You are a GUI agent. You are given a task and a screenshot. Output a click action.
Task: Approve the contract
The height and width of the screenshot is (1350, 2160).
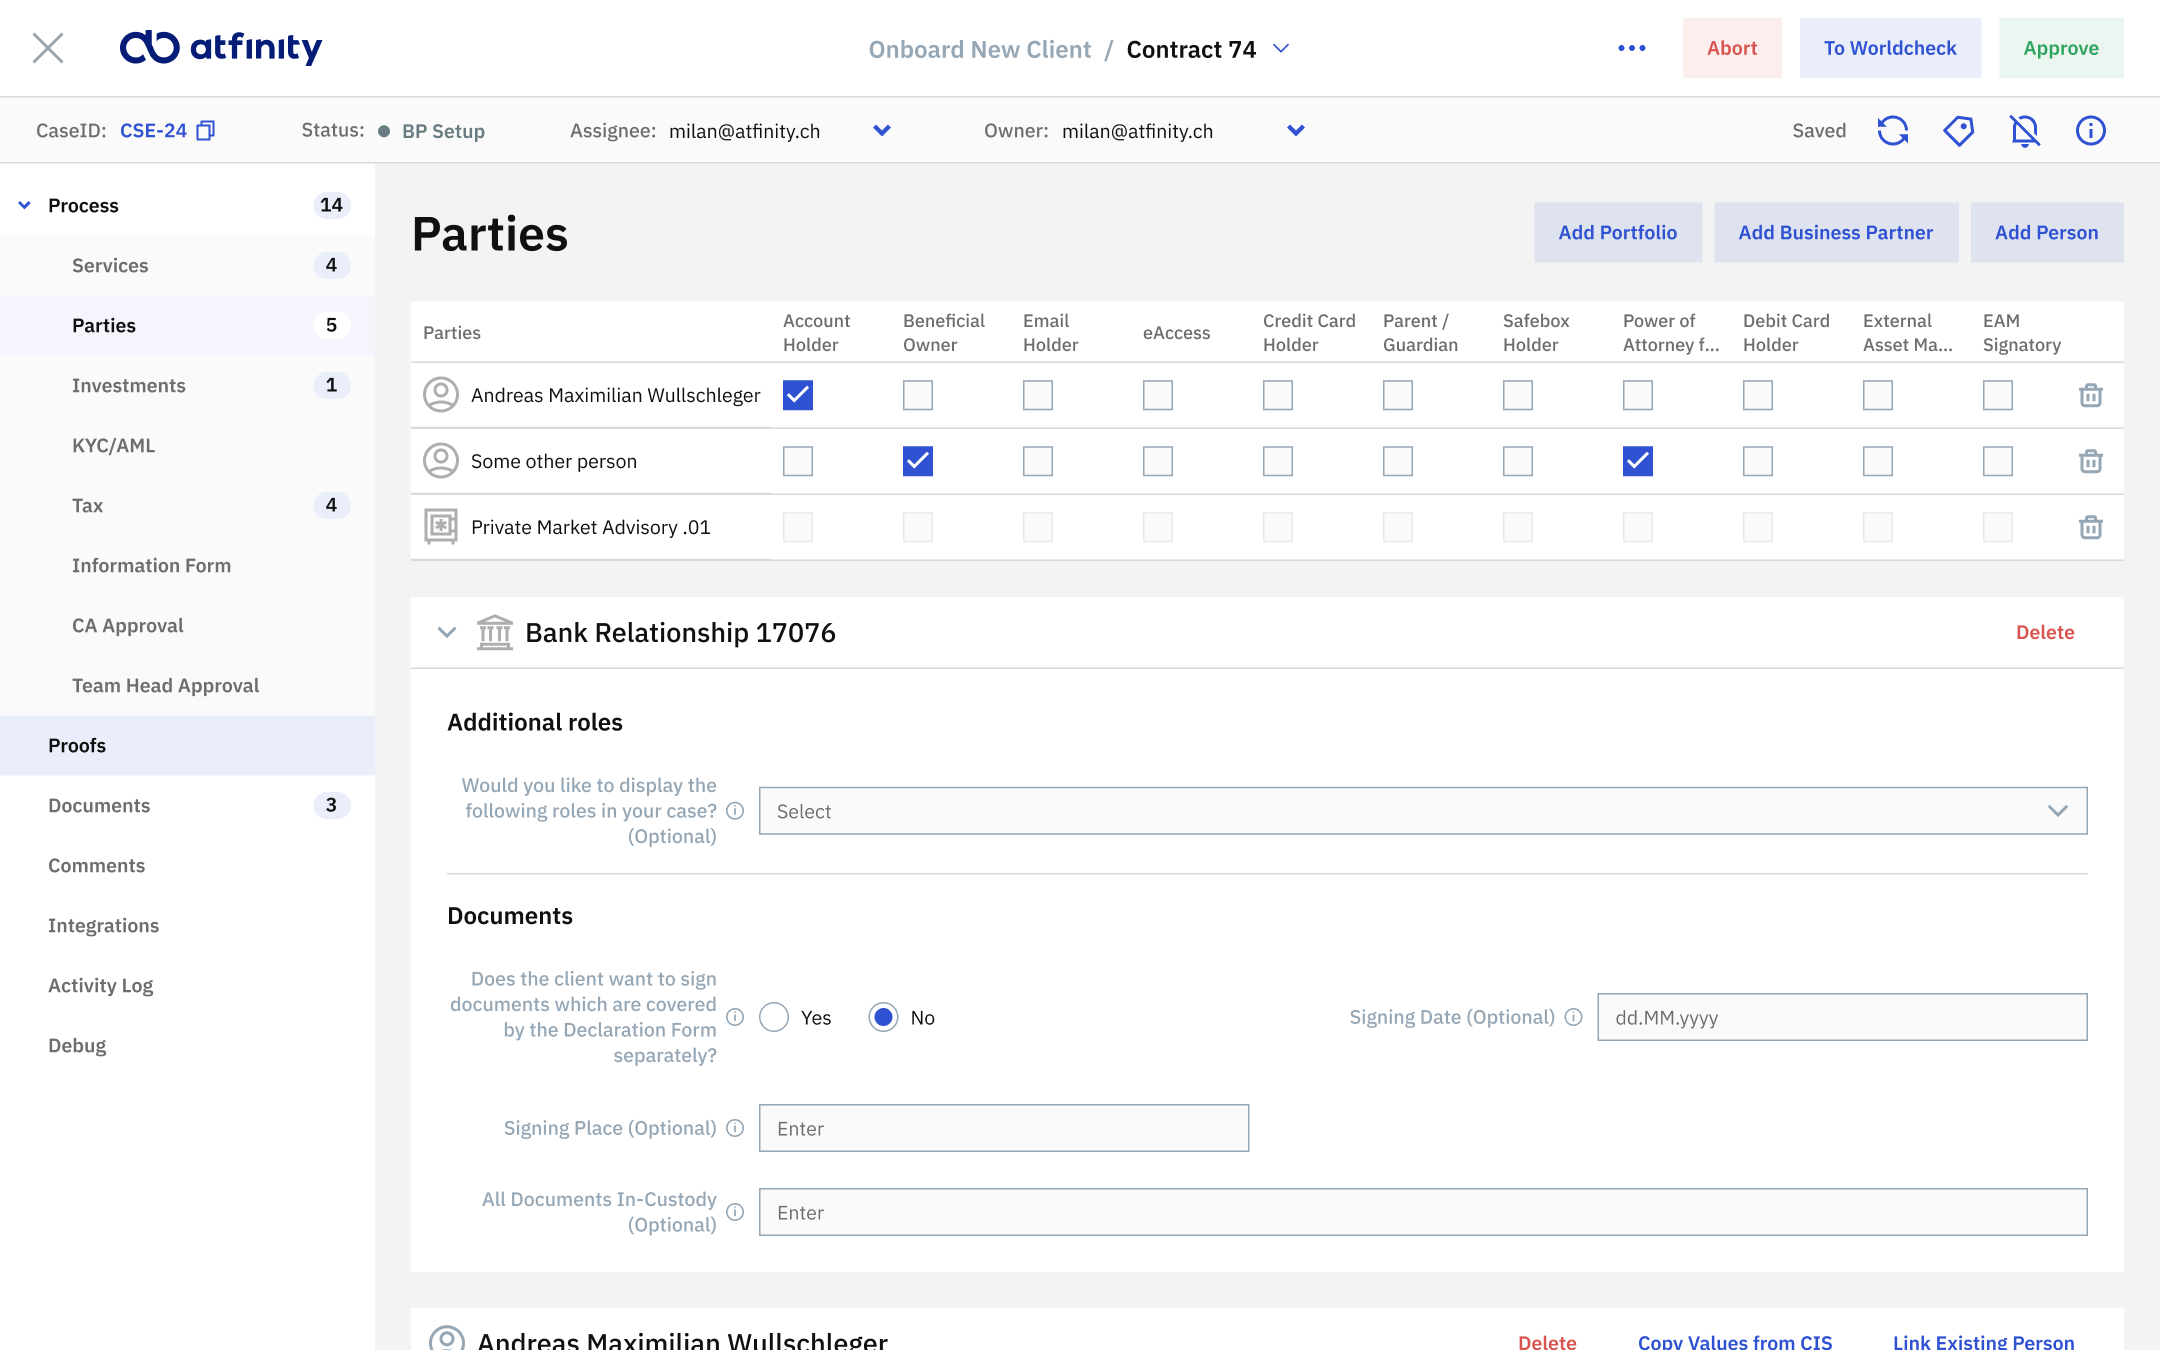[2061, 48]
